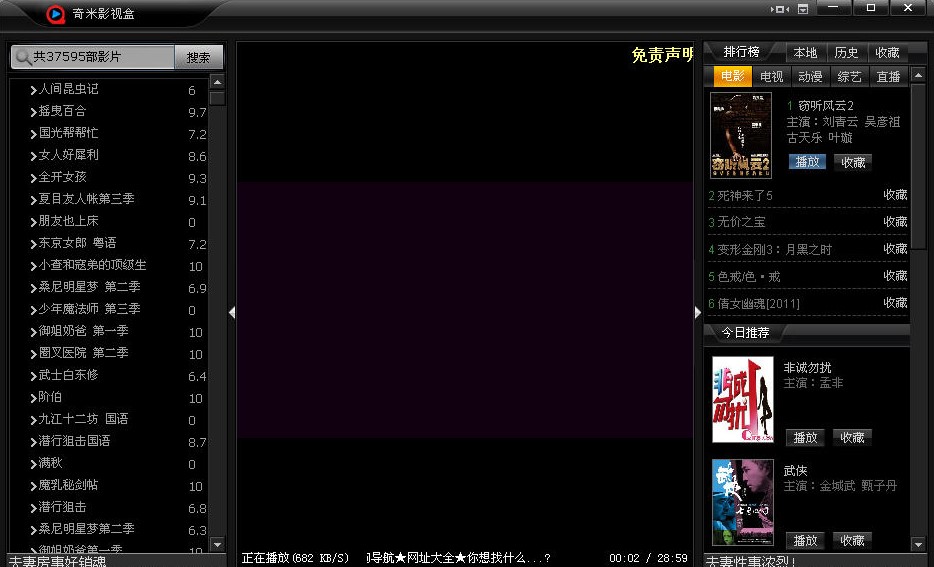This screenshot has height=567, width=934.
Task: Click the magnifier icon in search box
Action: click(x=22, y=58)
